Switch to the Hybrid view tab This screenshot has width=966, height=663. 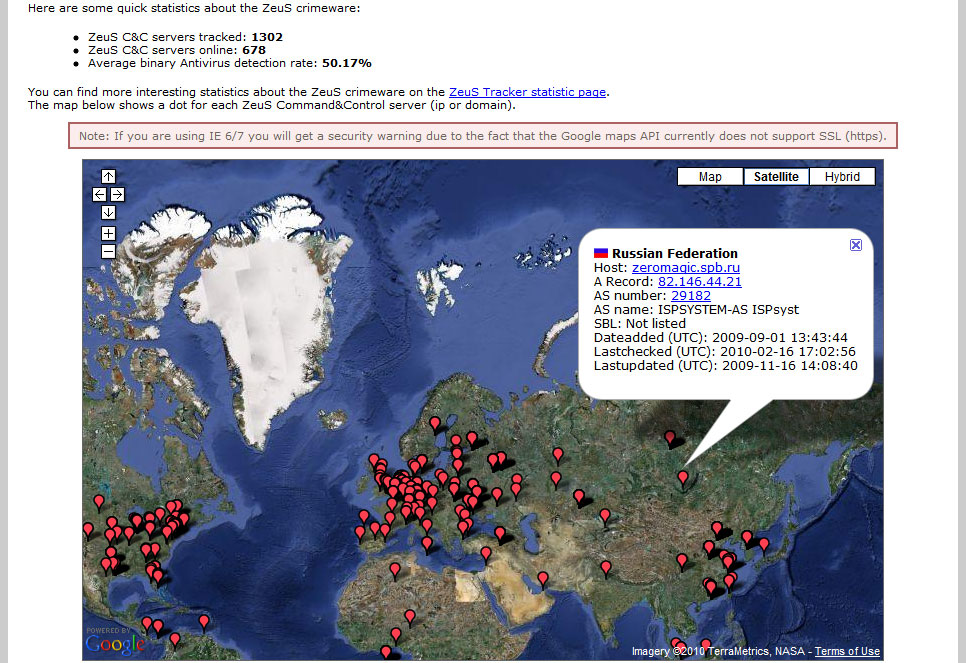click(x=842, y=177)
